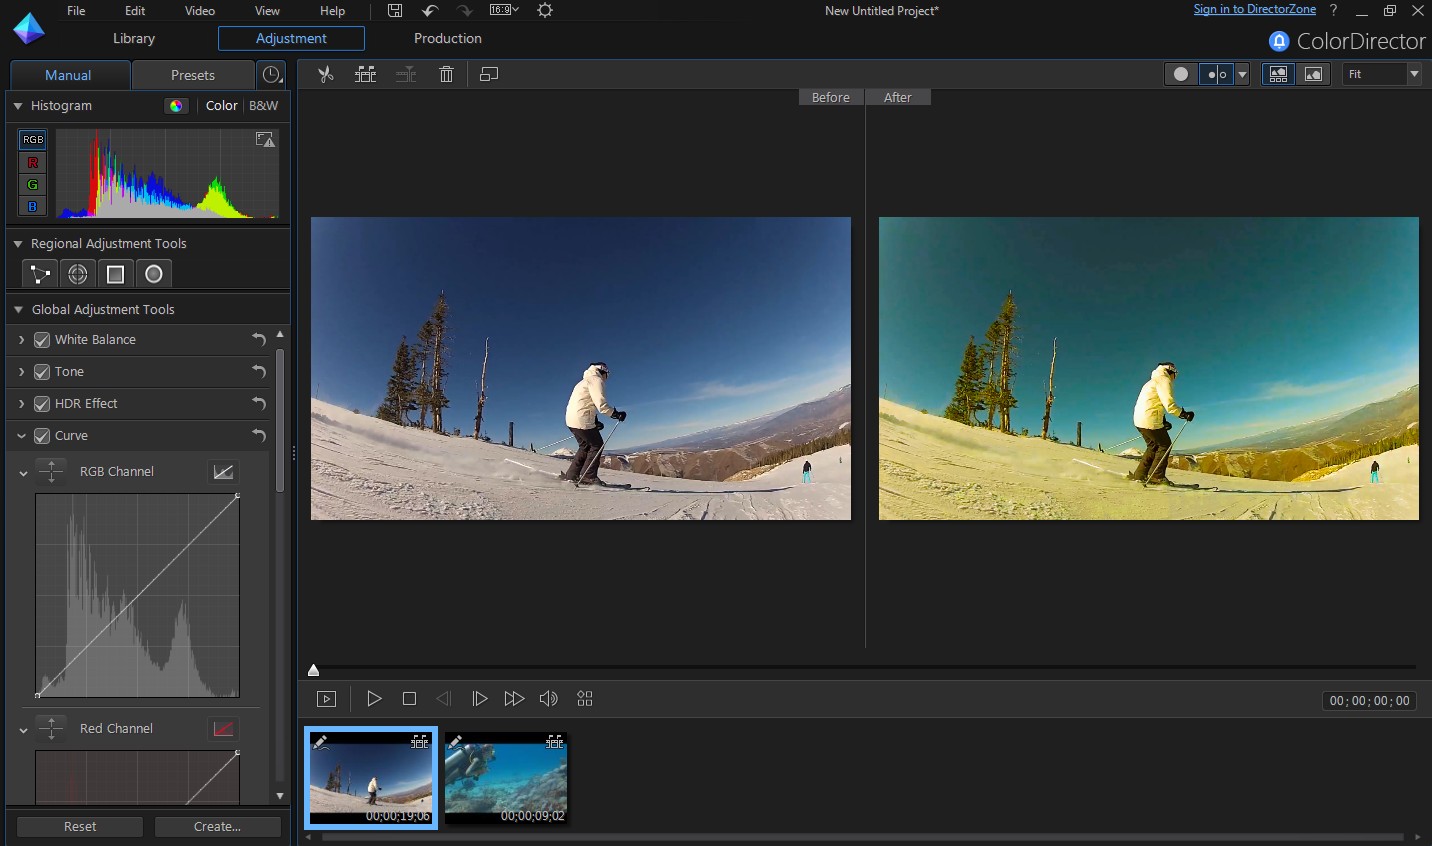Click the Remove clip trash icon
This screenshot has width=1432, height=846.
click(446, 74)
